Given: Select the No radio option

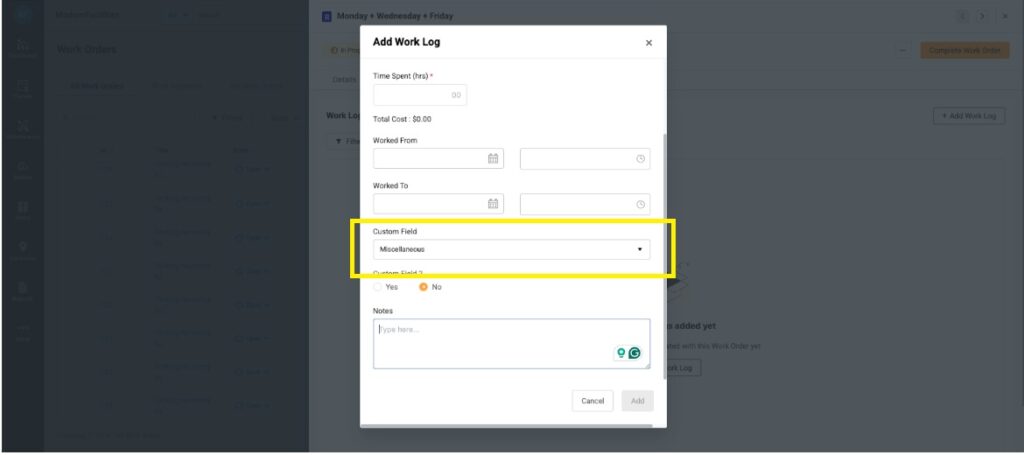Looking at the screenshot, I should pos(423,287).
